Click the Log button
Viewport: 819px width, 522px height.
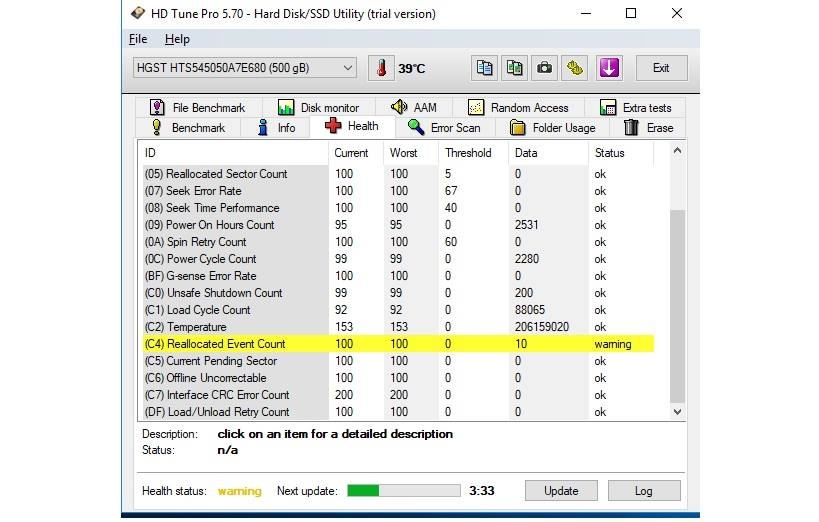coord(644,491)
